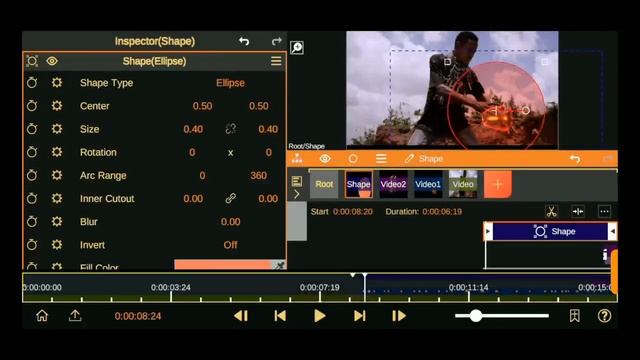Enable keyframe stopwatch for Shape Type
The width and height of the screenshot is (640, 360).
pyautogui.click(x=32, y=83)
